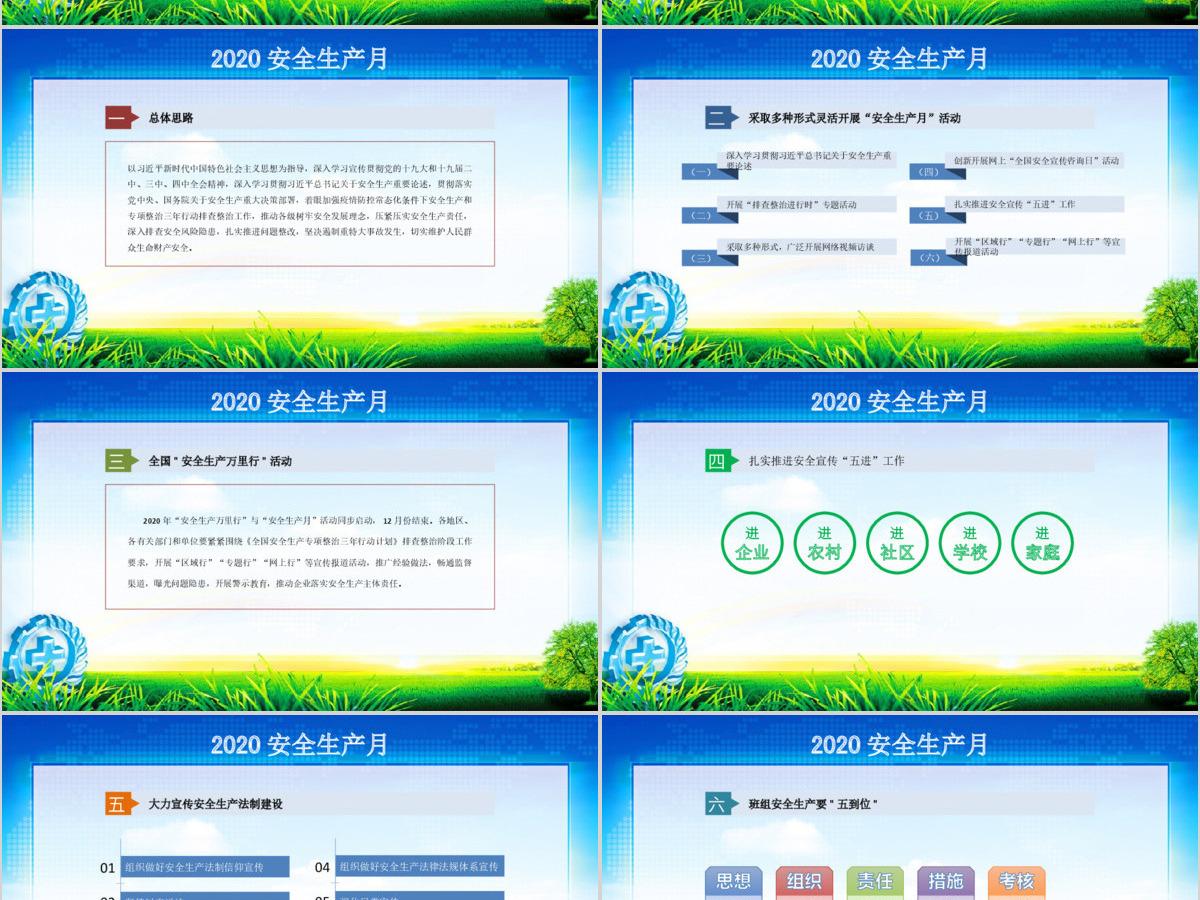Click the red 组织 block

pos(804,882)
